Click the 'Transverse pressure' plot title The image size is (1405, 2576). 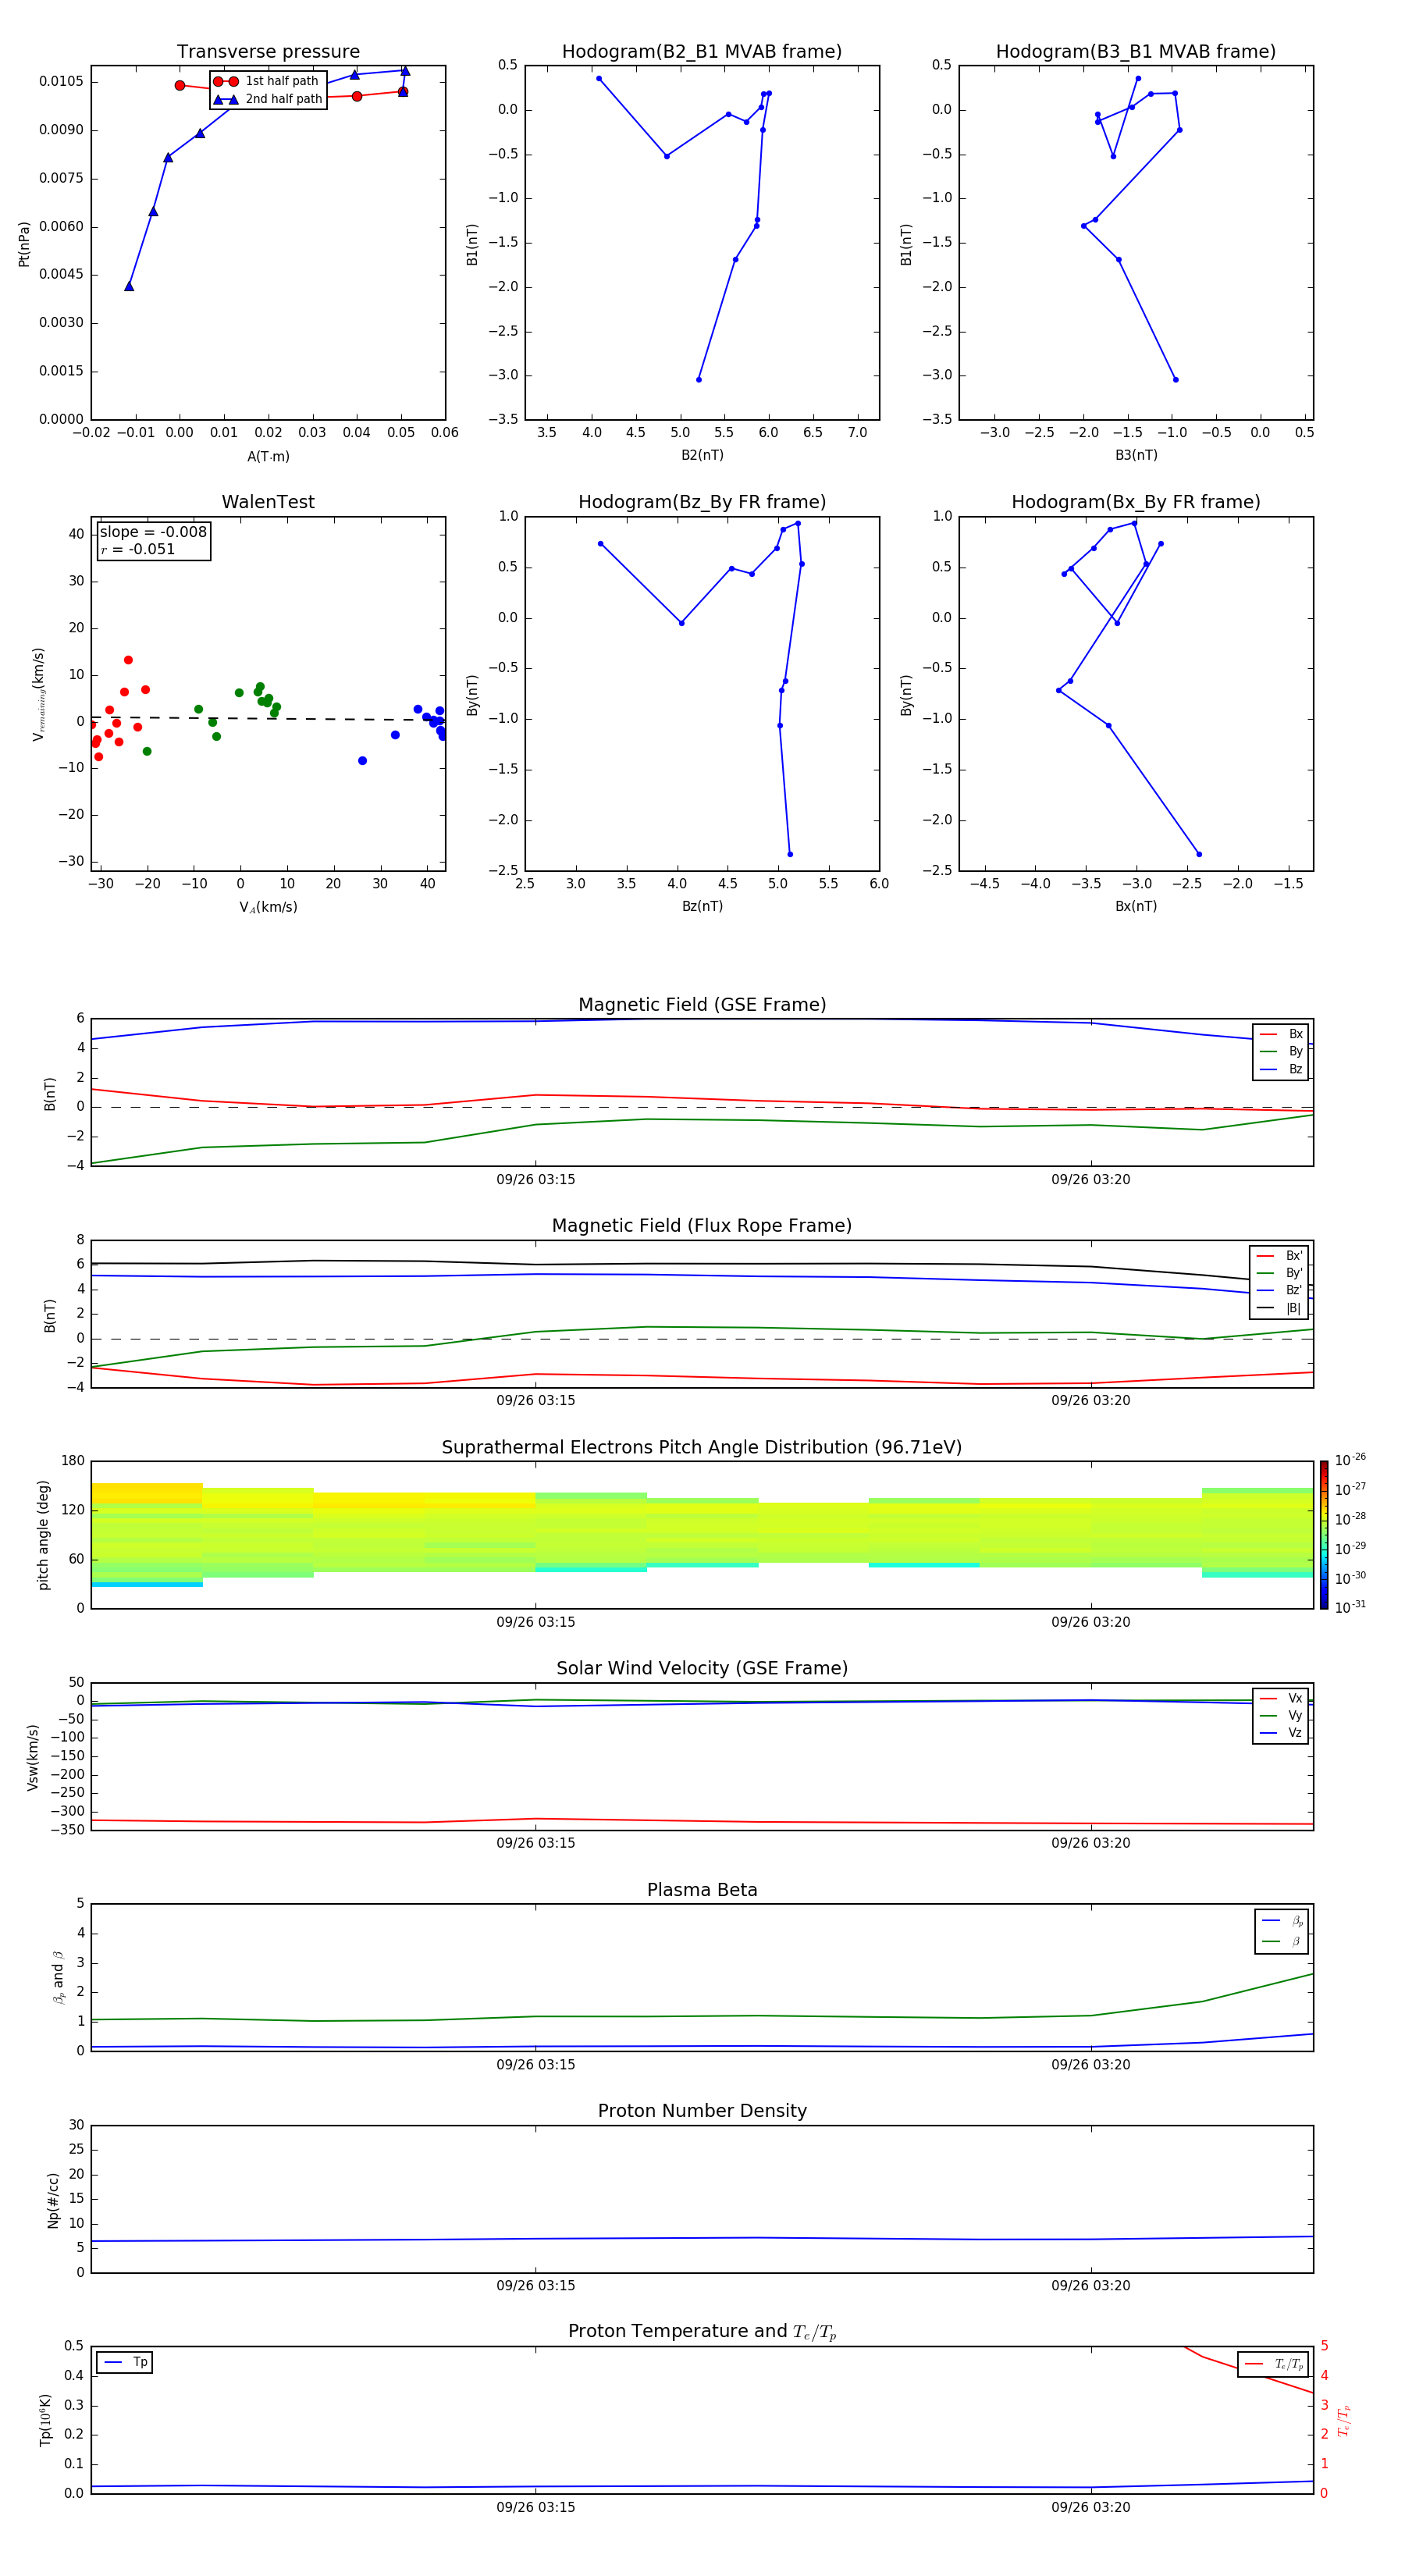tap(268, 52)
